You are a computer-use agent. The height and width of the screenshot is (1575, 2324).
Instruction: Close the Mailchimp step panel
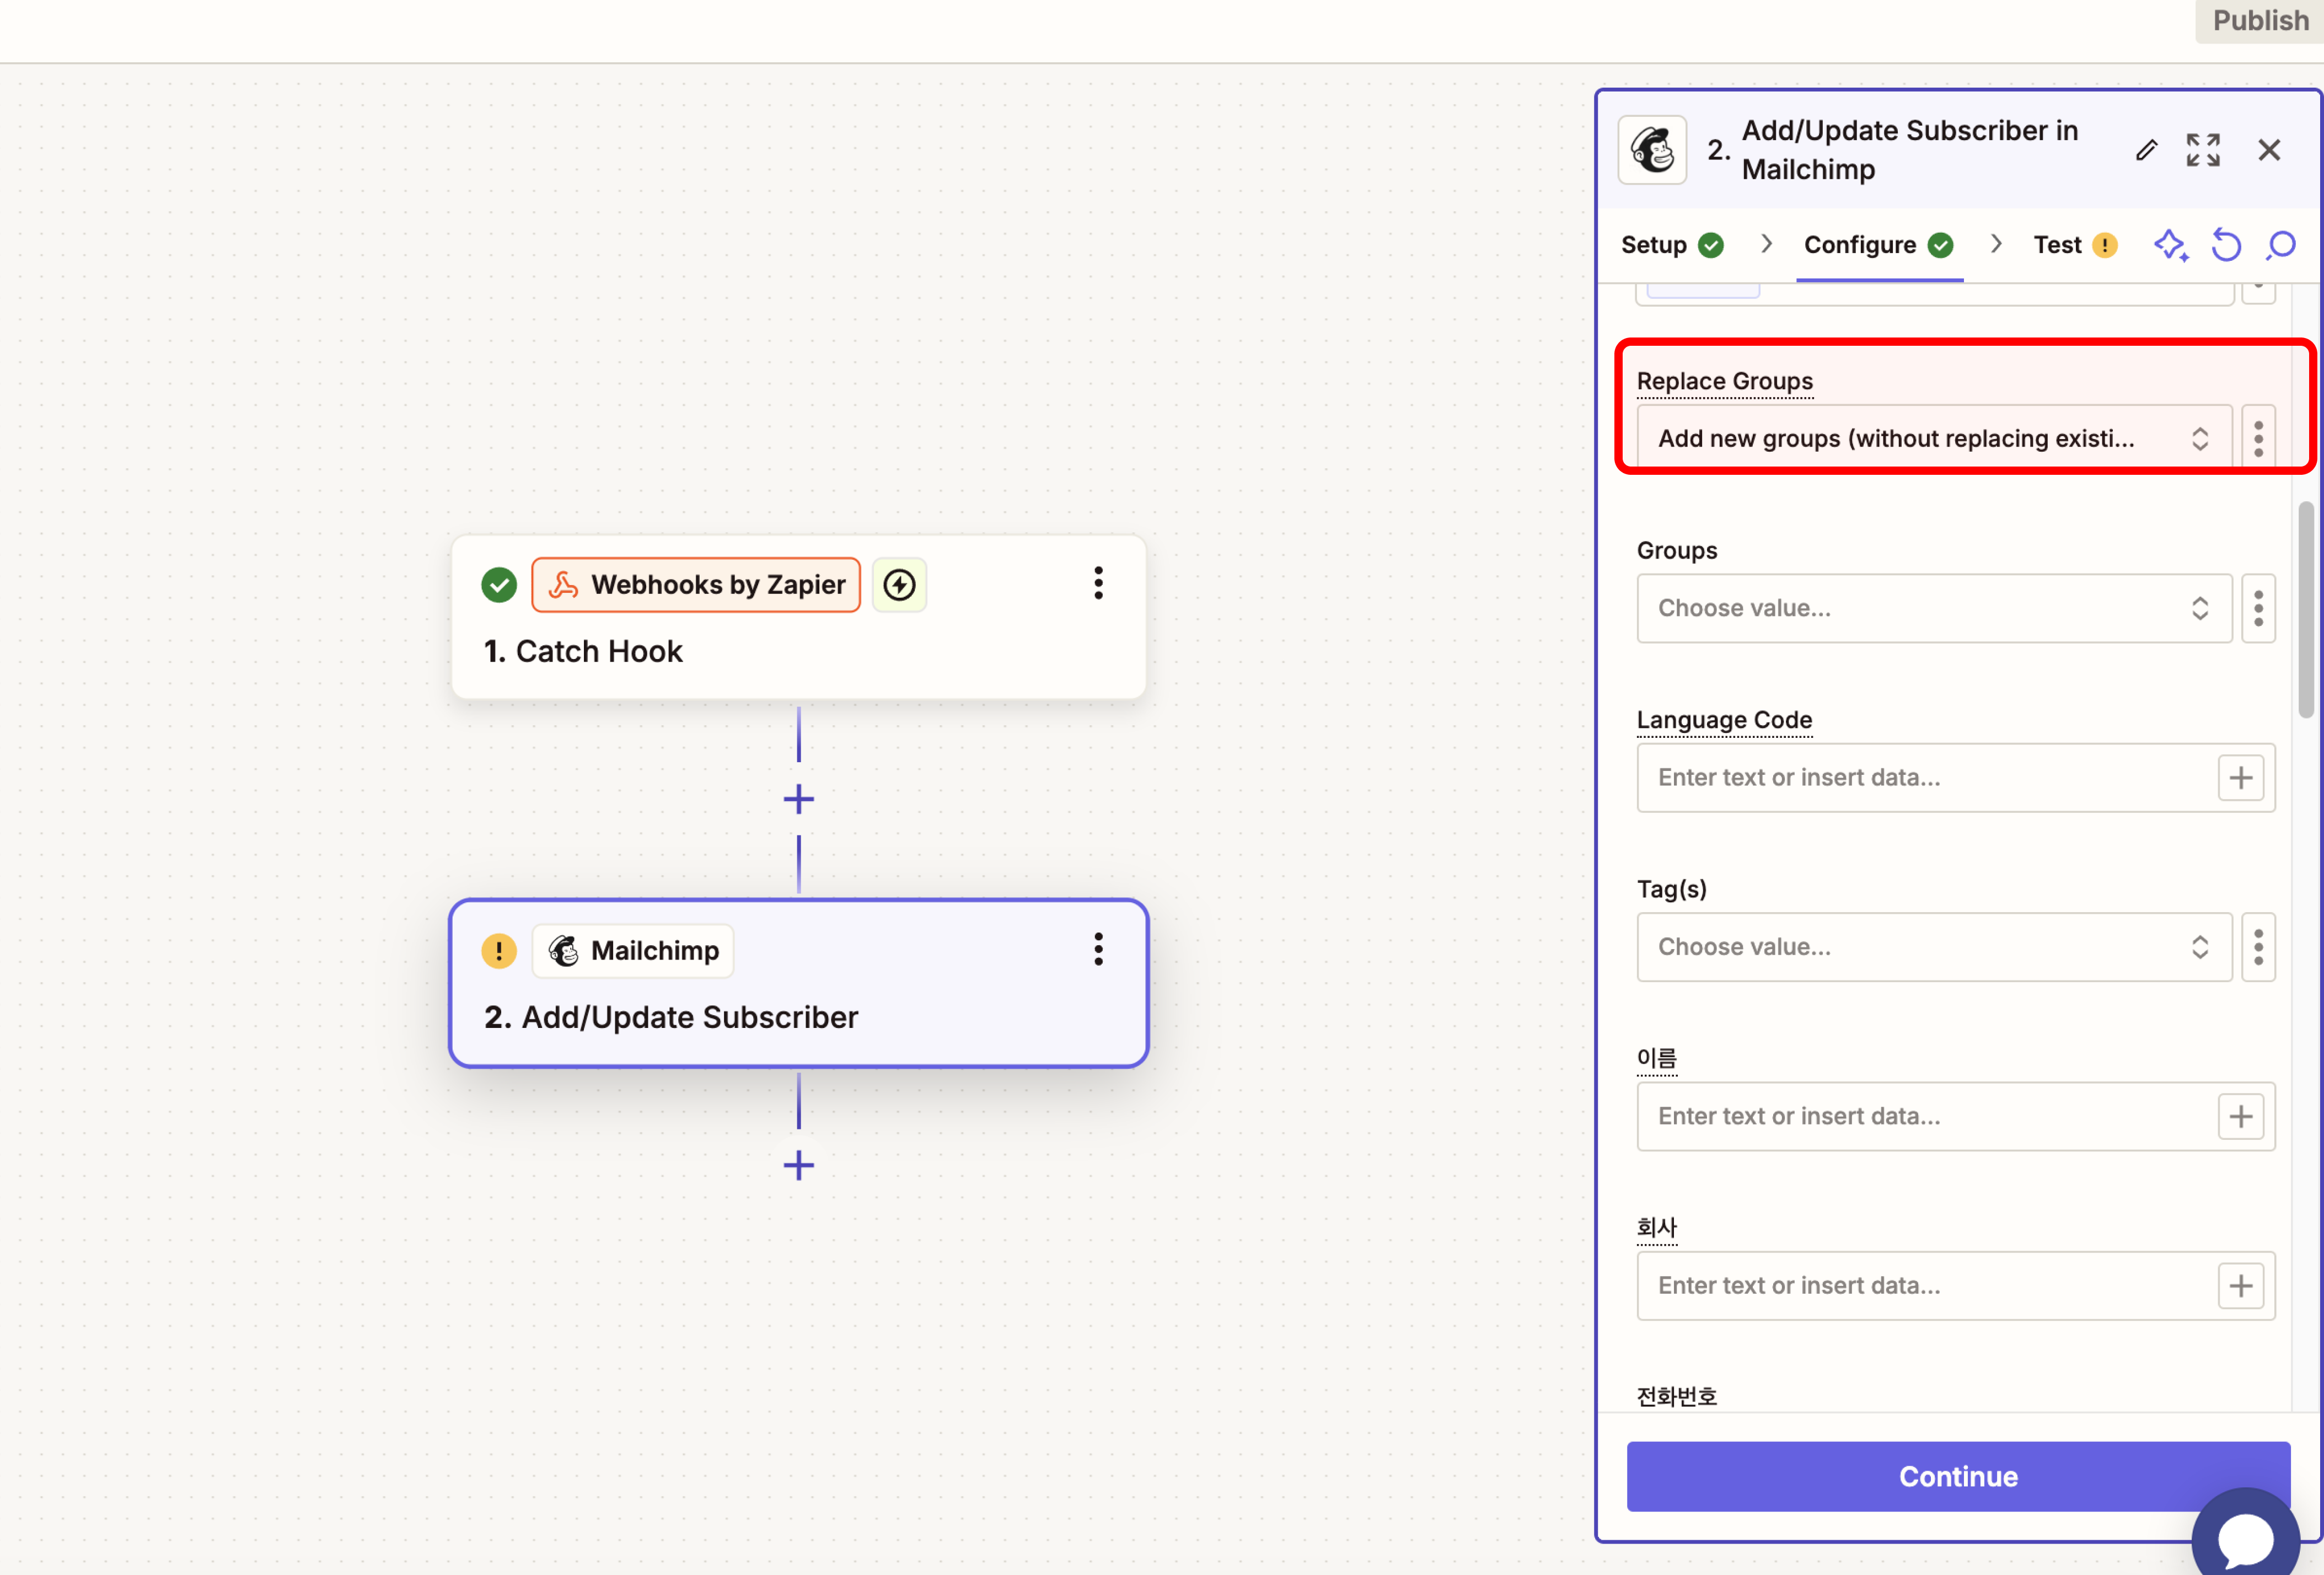2269,150
